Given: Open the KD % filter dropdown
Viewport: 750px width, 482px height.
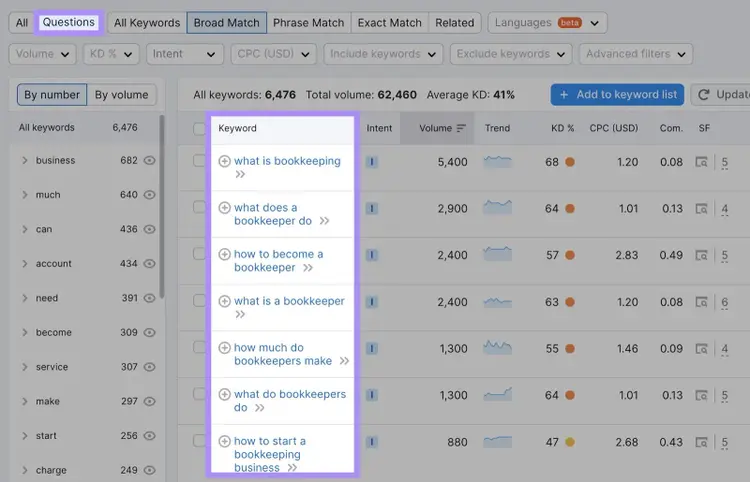Looking at the screenshot, I should click(111, 54).
